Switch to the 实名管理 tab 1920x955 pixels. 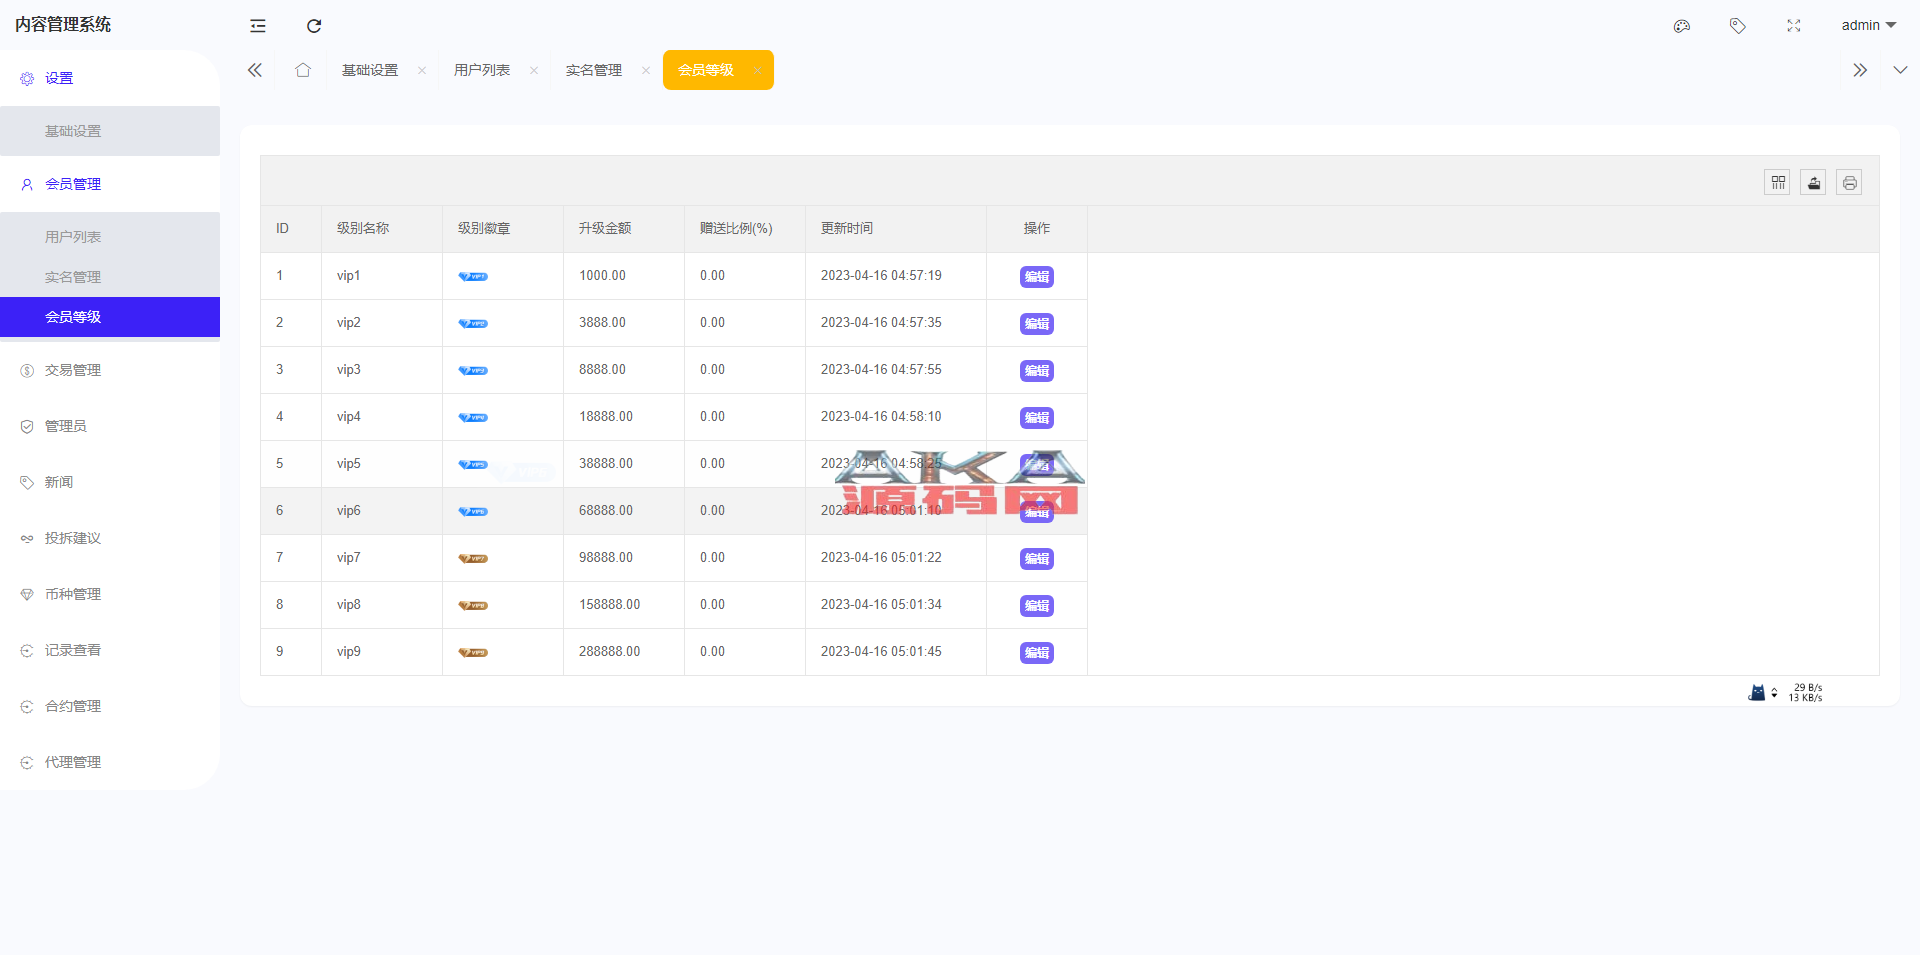click(594, 70)
